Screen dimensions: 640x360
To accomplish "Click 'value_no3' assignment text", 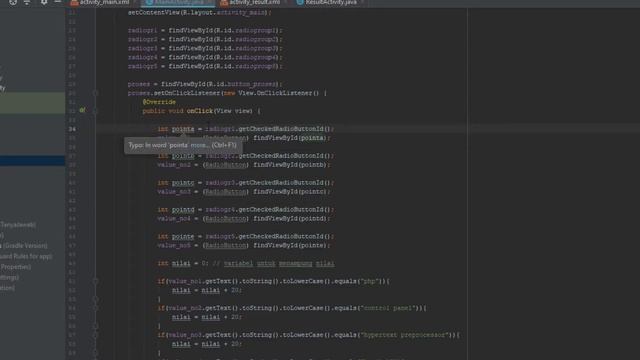I will [174, 192].
